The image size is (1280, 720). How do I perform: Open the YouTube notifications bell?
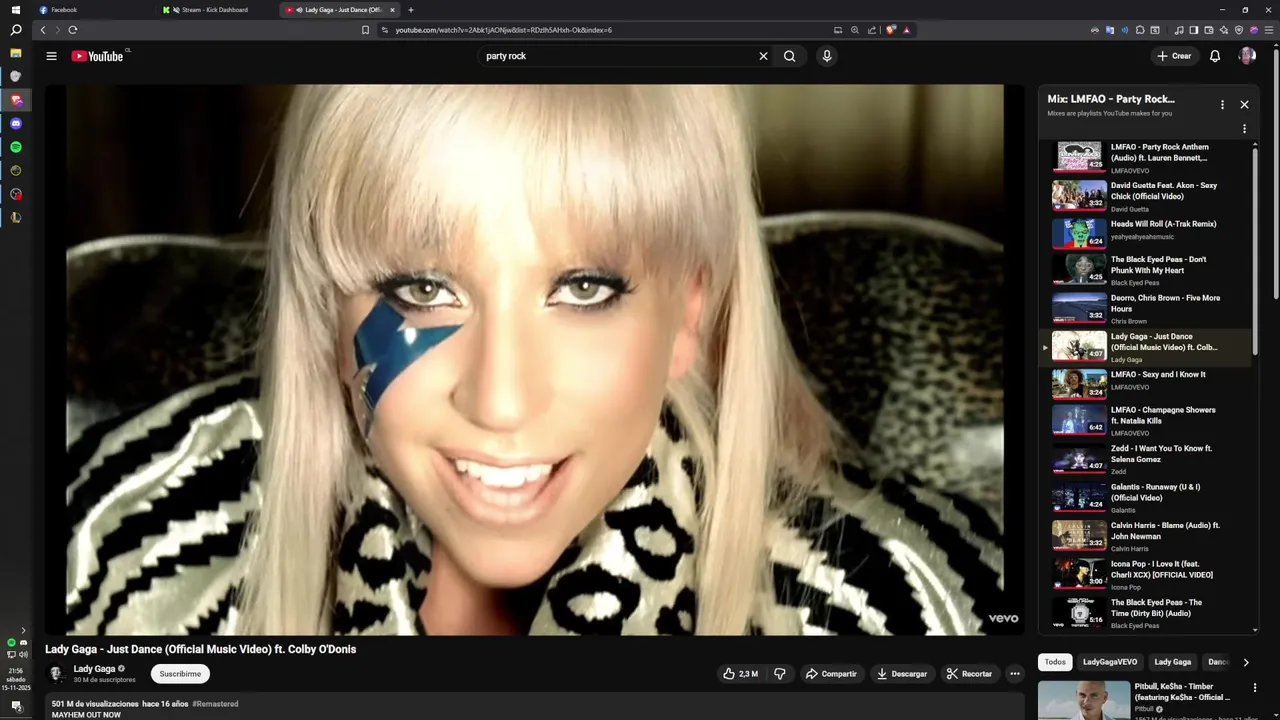pos(1215,56)
